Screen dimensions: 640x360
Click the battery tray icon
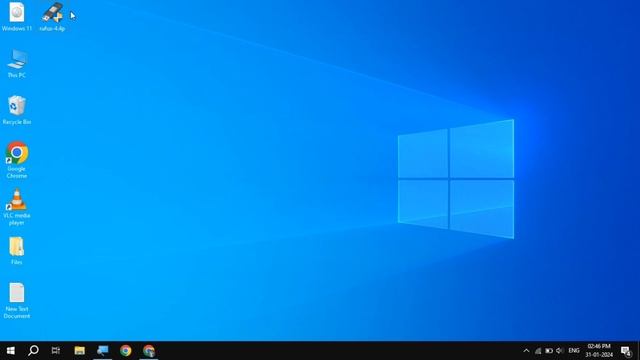(x=549, y=351)
